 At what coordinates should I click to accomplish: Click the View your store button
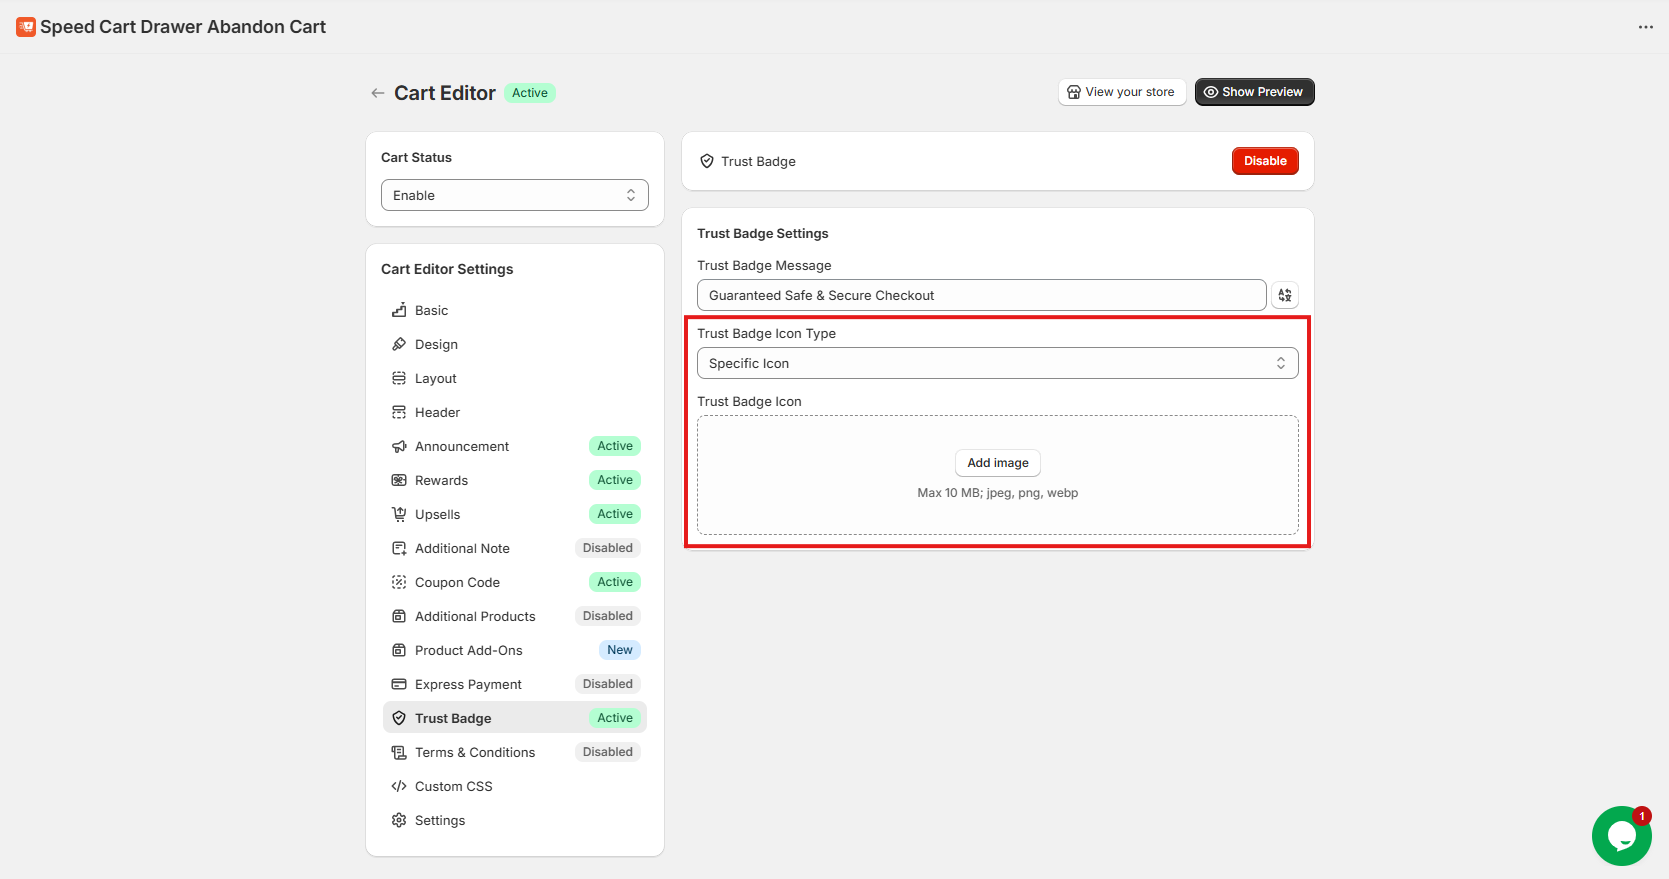tap(1121, 92)
